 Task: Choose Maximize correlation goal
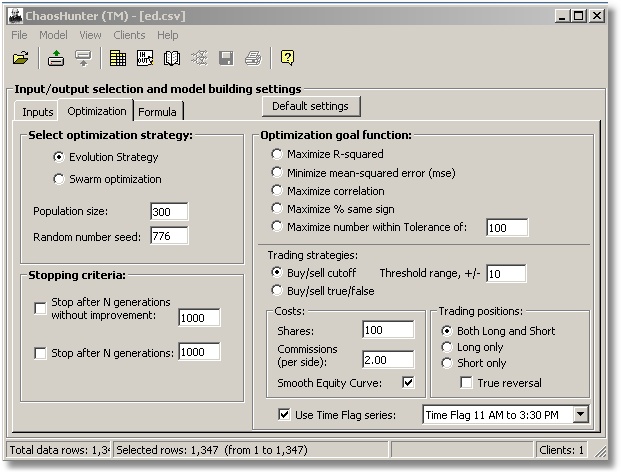(x=277, y=190)
